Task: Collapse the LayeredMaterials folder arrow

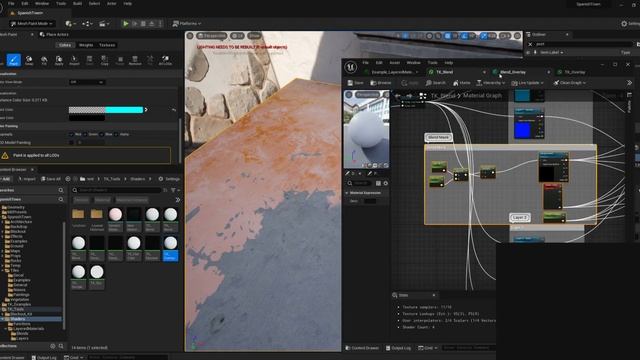Action: [x=5, y=329]
